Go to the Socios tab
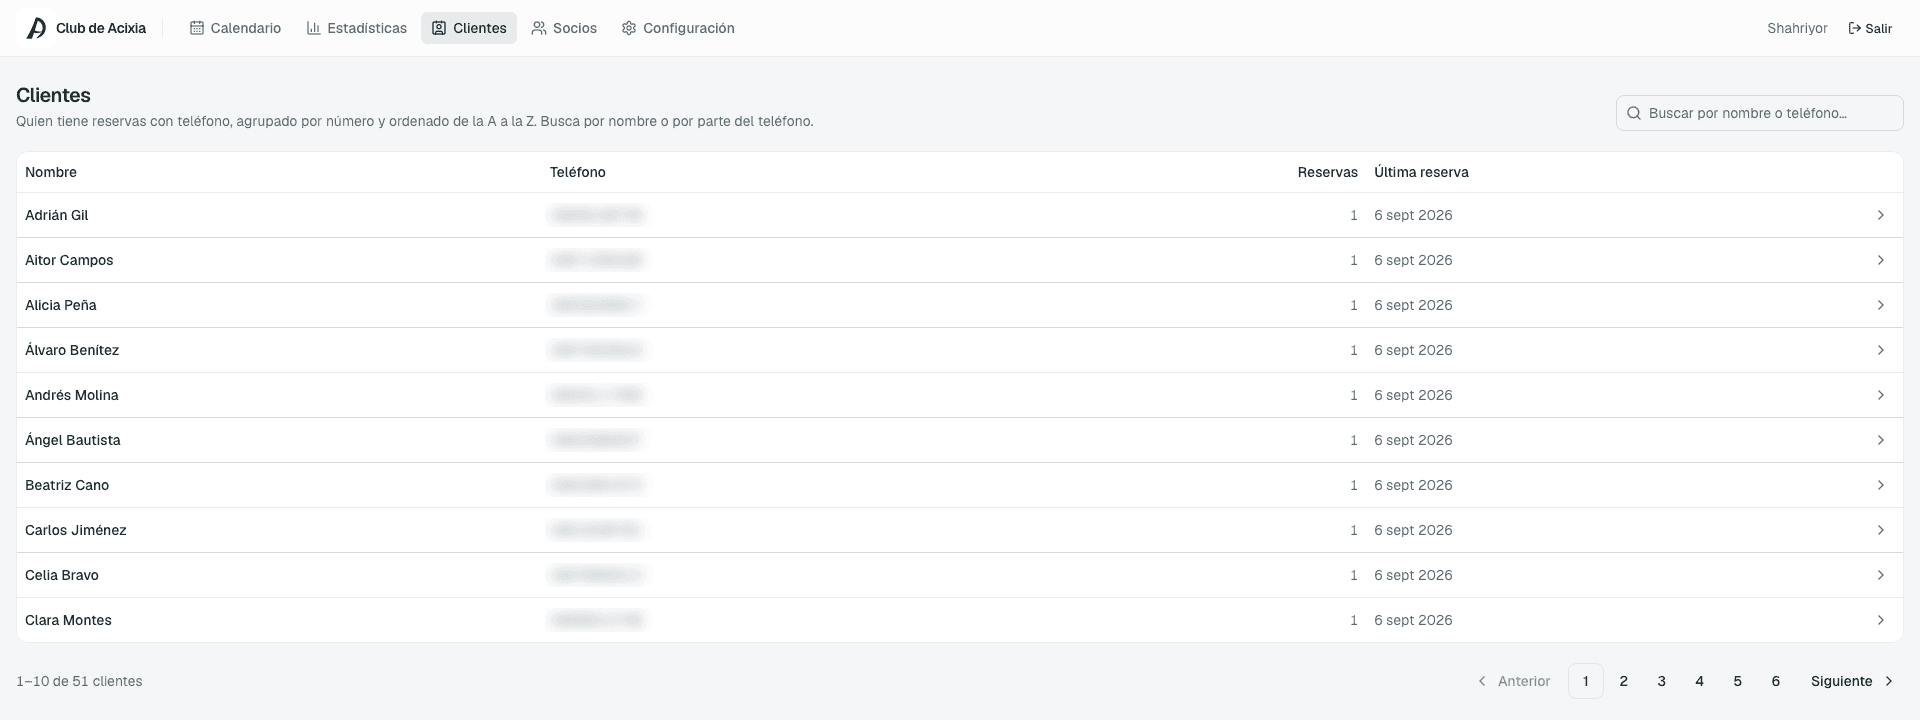This screenshot has width=1920, height=720. [x=564, y=28]
